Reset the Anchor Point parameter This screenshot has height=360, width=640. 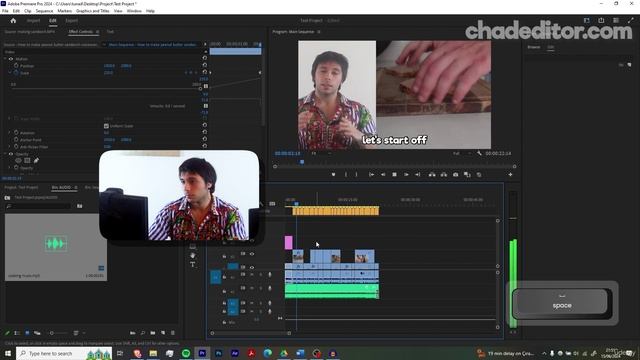(205, 139)
